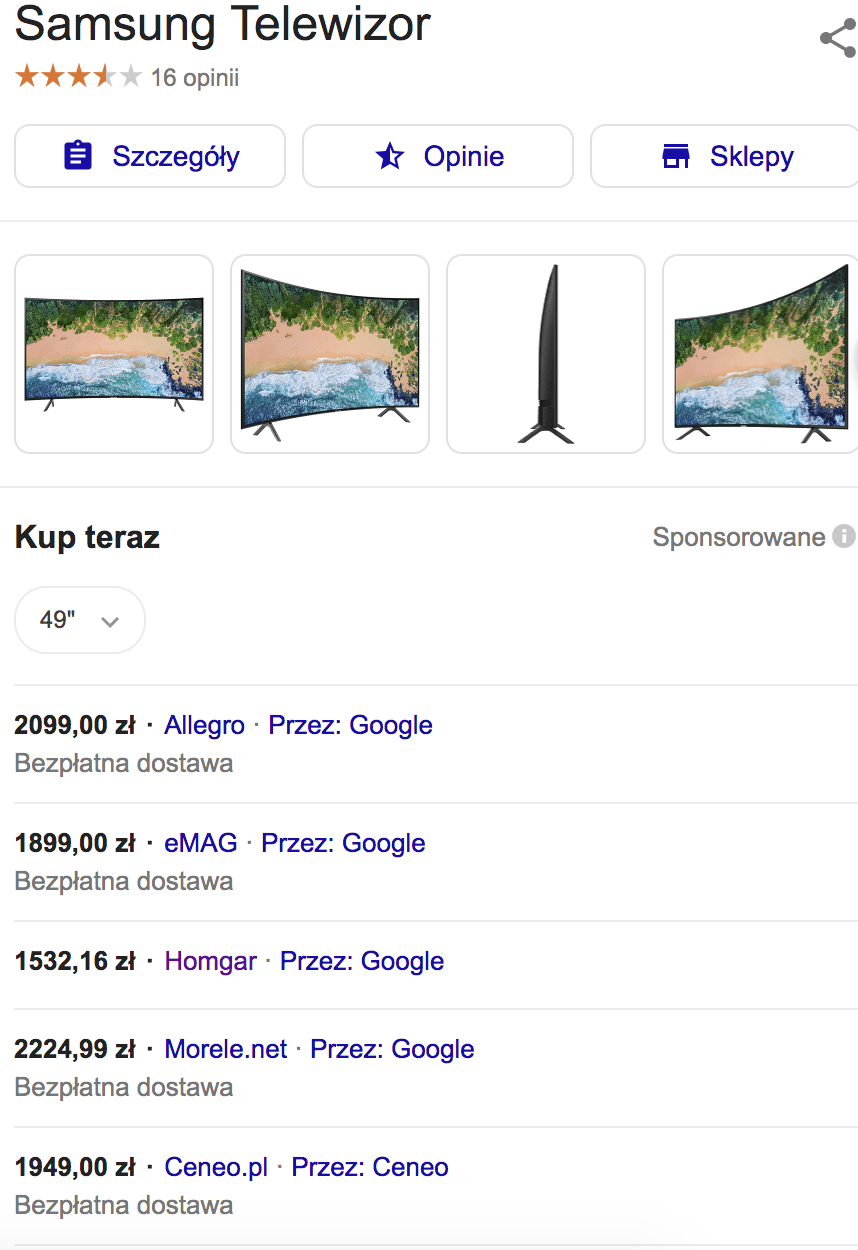Open the second angled TV thumbnail

coord(330,354)
